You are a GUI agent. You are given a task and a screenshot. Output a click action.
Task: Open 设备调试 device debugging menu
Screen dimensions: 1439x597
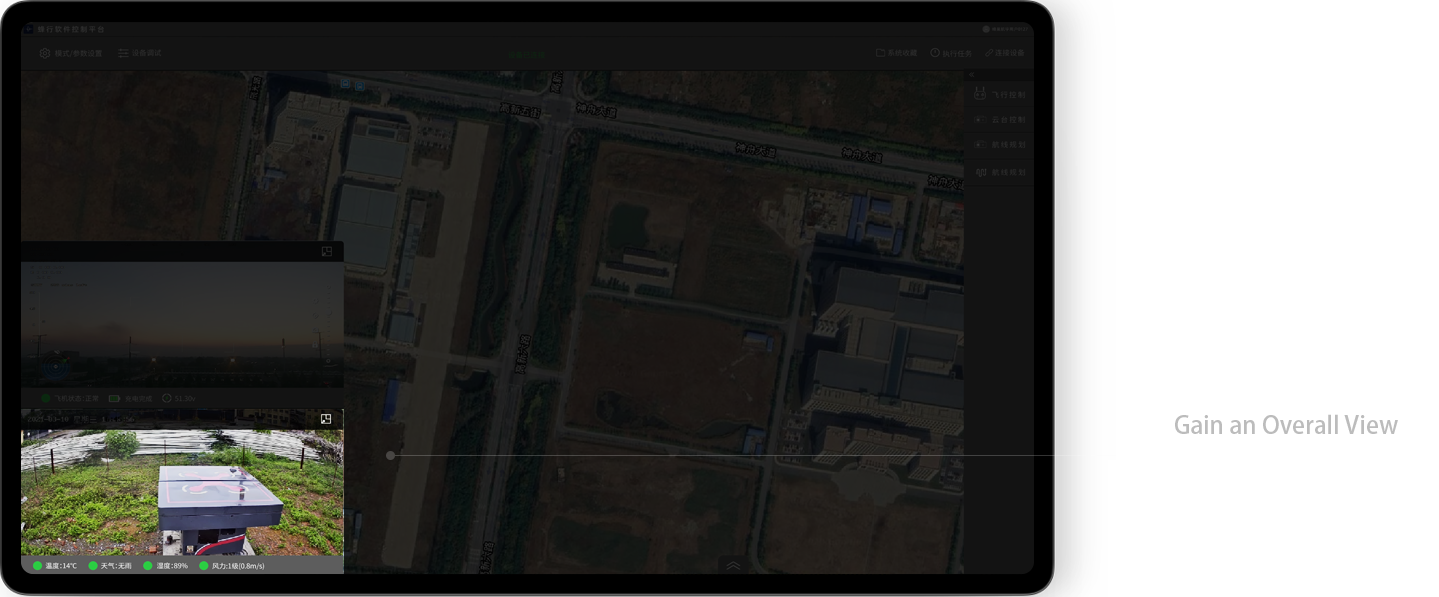click(139, 53)
